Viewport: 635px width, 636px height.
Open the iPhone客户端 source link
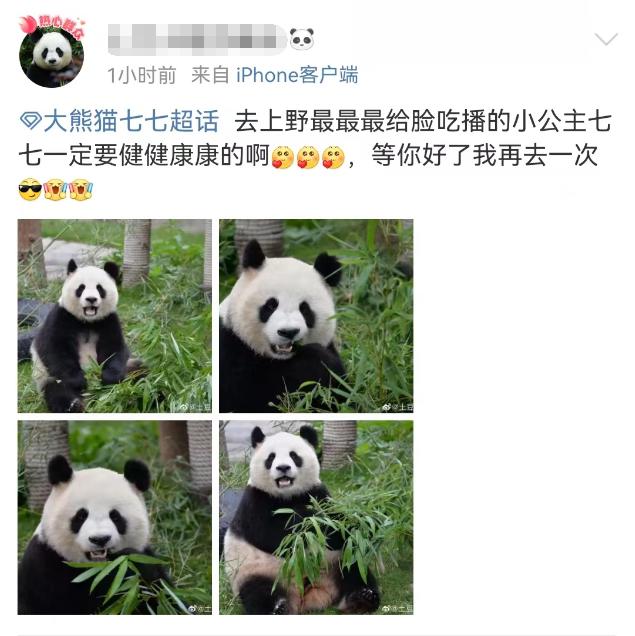point(297,75)
